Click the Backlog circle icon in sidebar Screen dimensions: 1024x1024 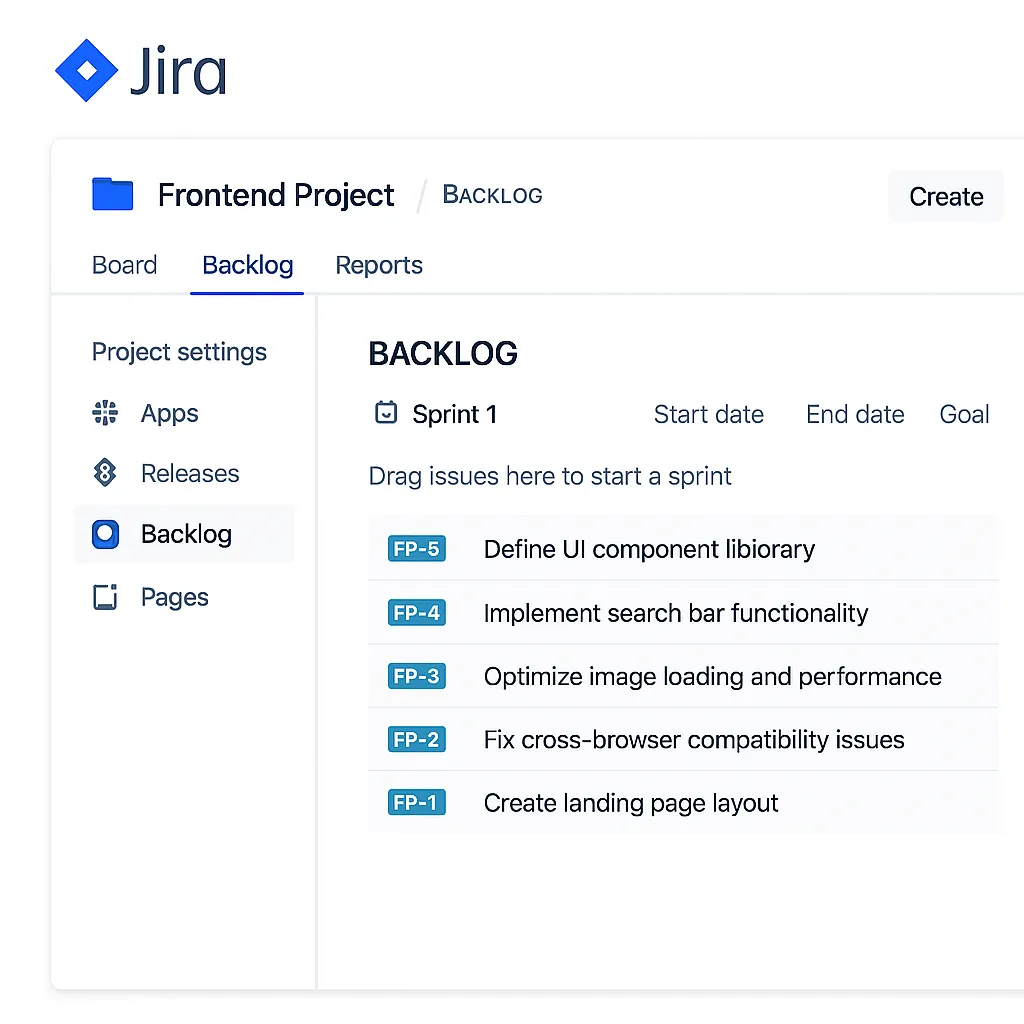[105, 534]
